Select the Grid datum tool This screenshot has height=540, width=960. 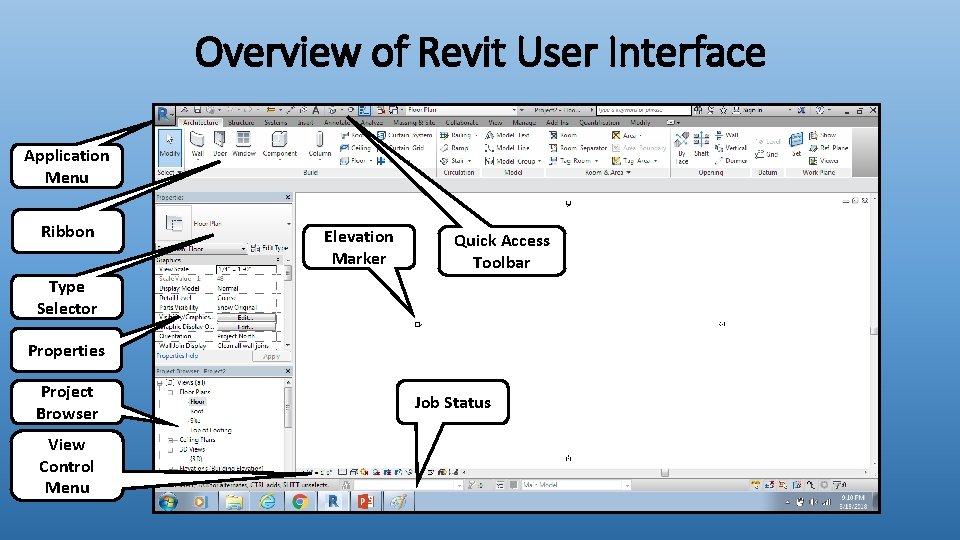767,155
